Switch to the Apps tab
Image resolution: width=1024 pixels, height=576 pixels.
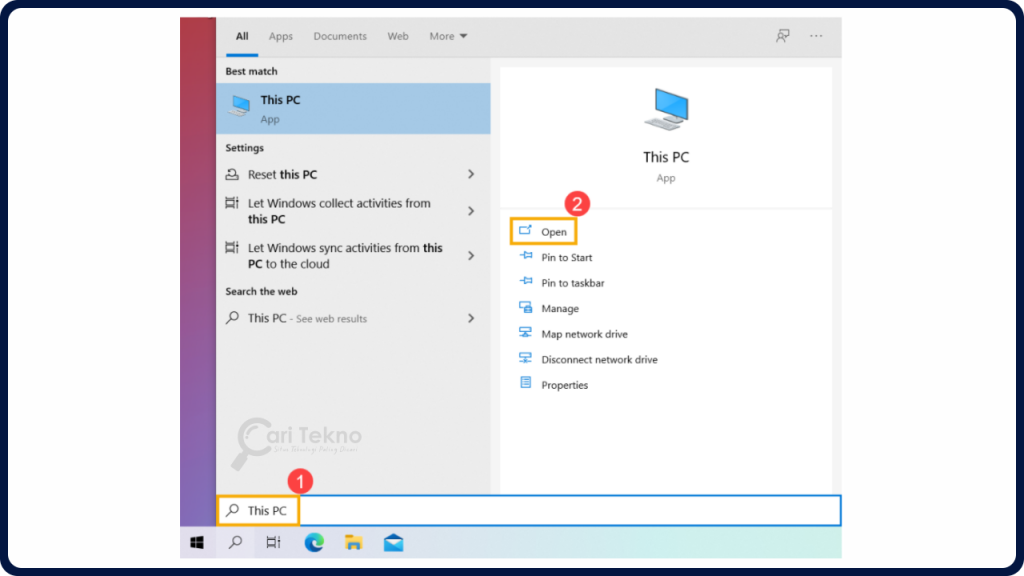(x=280, y=35)
